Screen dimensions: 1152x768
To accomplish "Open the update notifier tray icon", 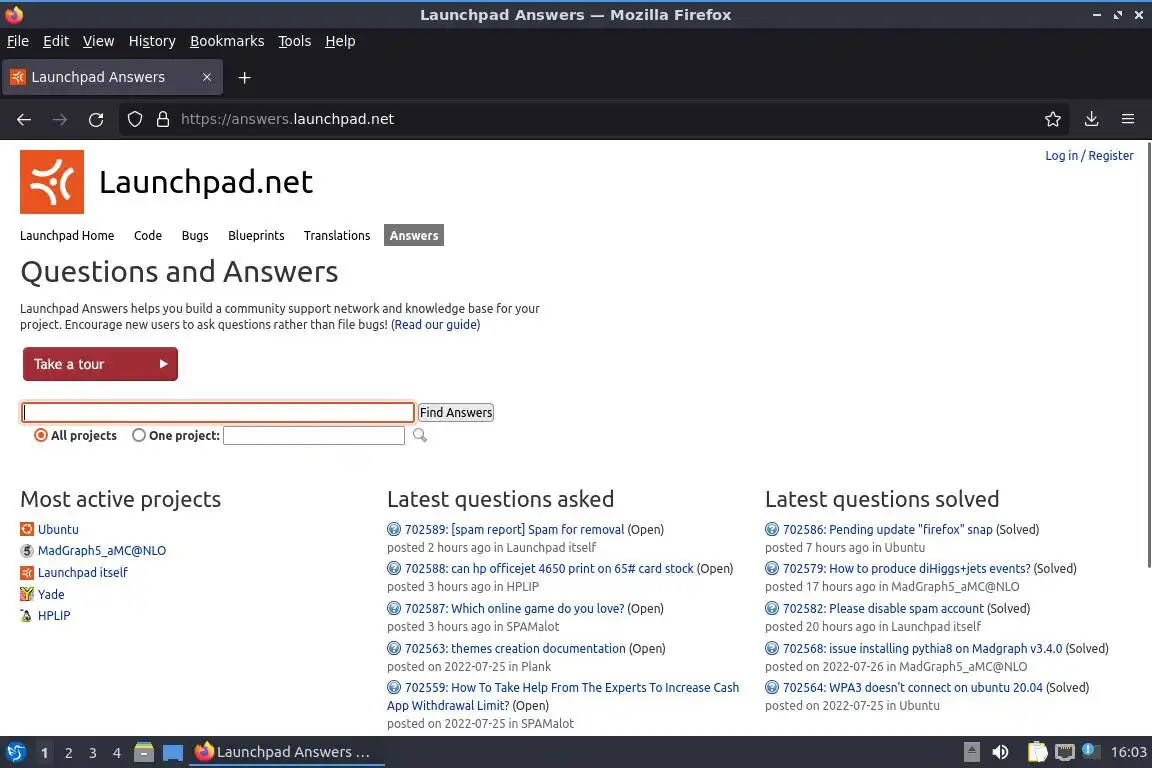I will 1091,751.
